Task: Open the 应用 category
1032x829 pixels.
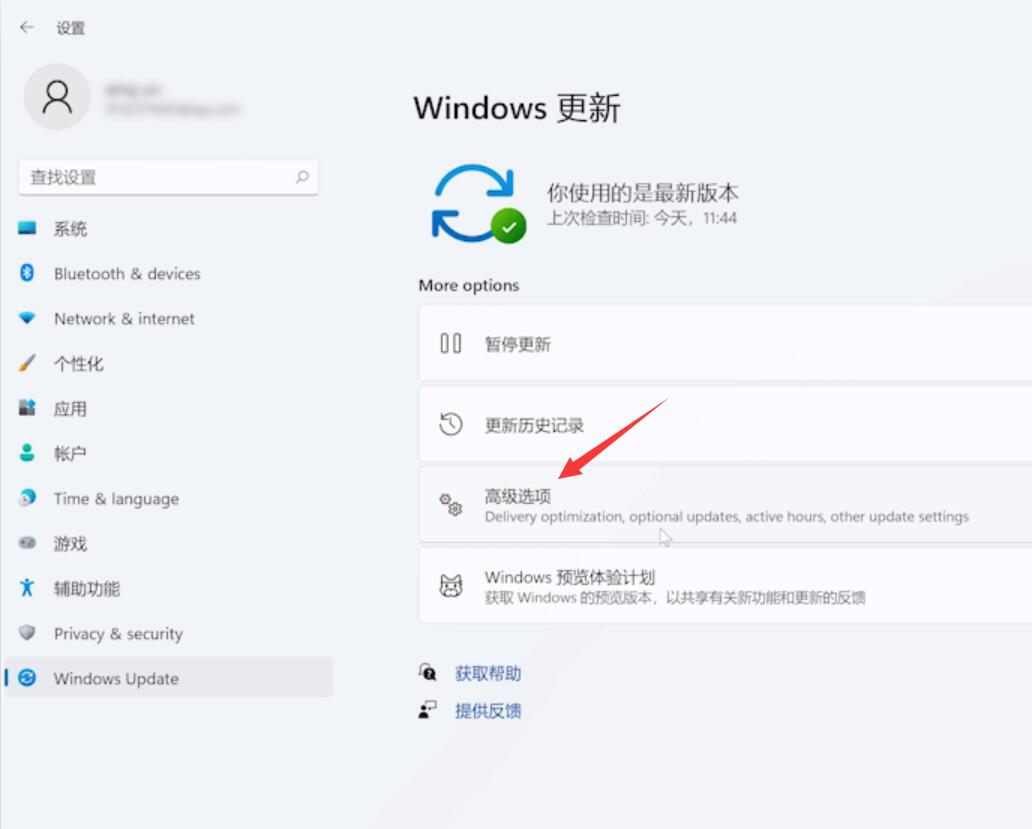Action: pyautogui.click(x=168, y=409)
